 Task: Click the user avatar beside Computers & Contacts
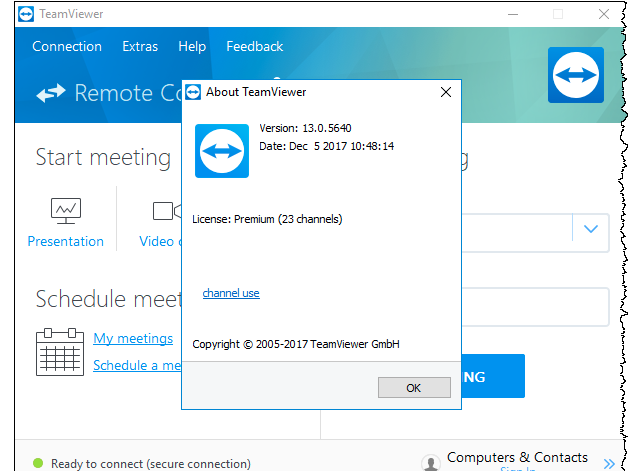coord(431,463)
